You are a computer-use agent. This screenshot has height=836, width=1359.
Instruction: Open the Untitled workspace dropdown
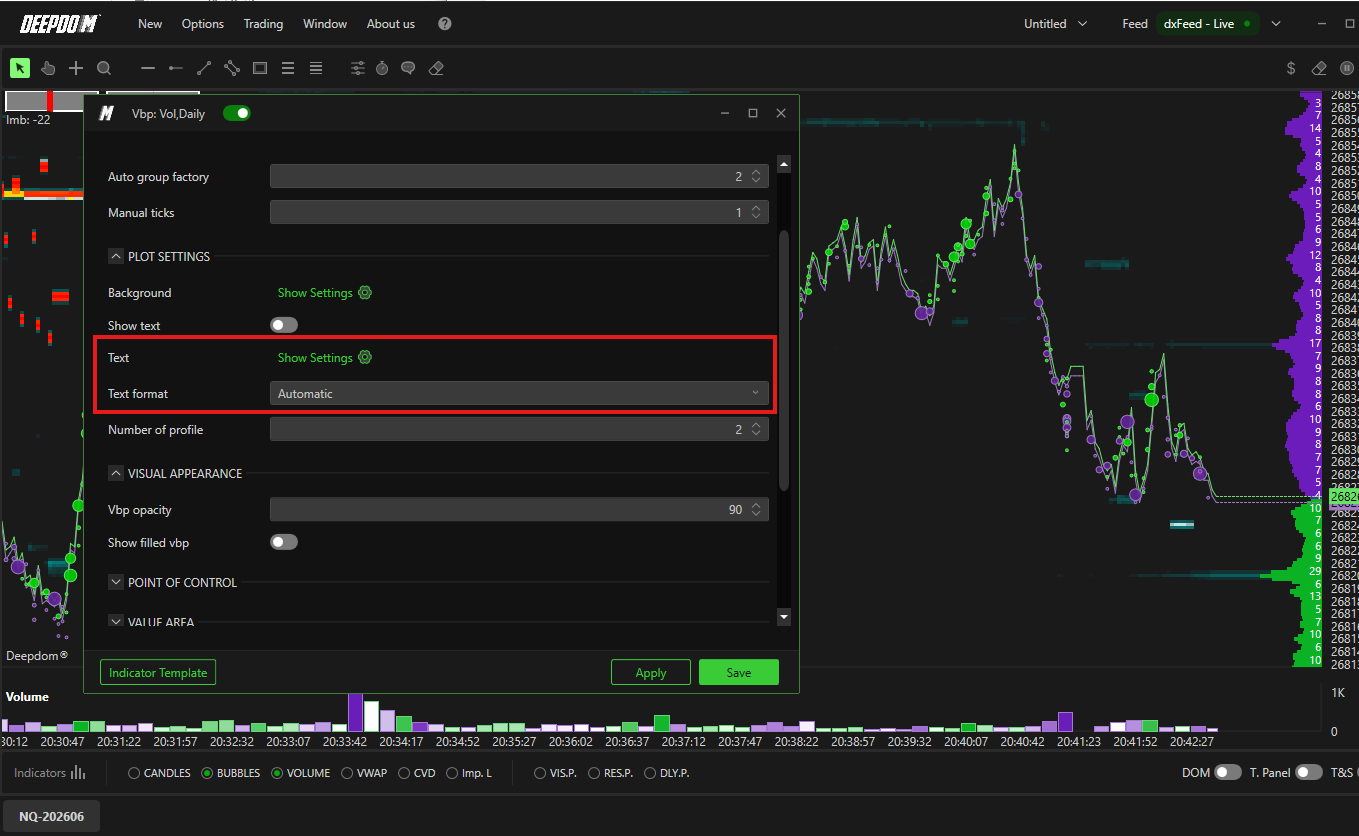[x=1057, y=24]
